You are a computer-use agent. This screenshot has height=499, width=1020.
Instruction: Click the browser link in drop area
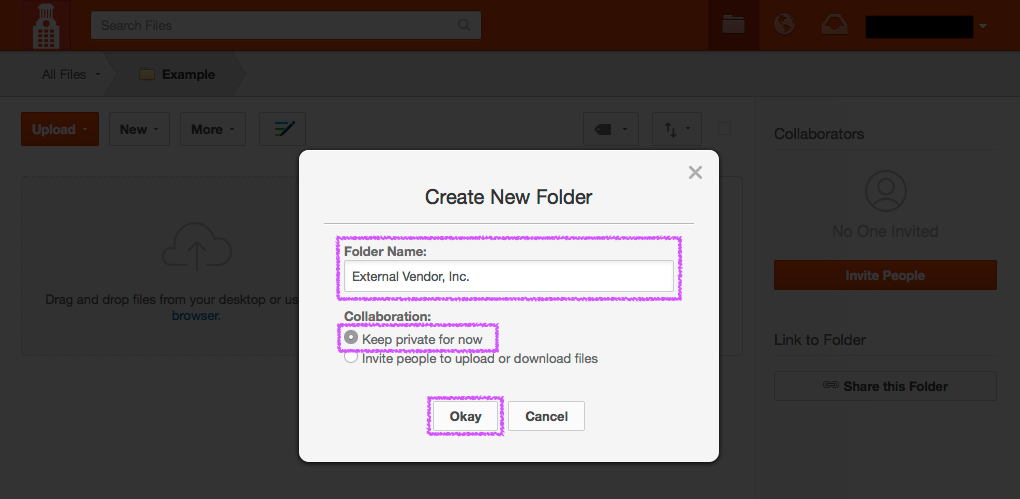196,316
